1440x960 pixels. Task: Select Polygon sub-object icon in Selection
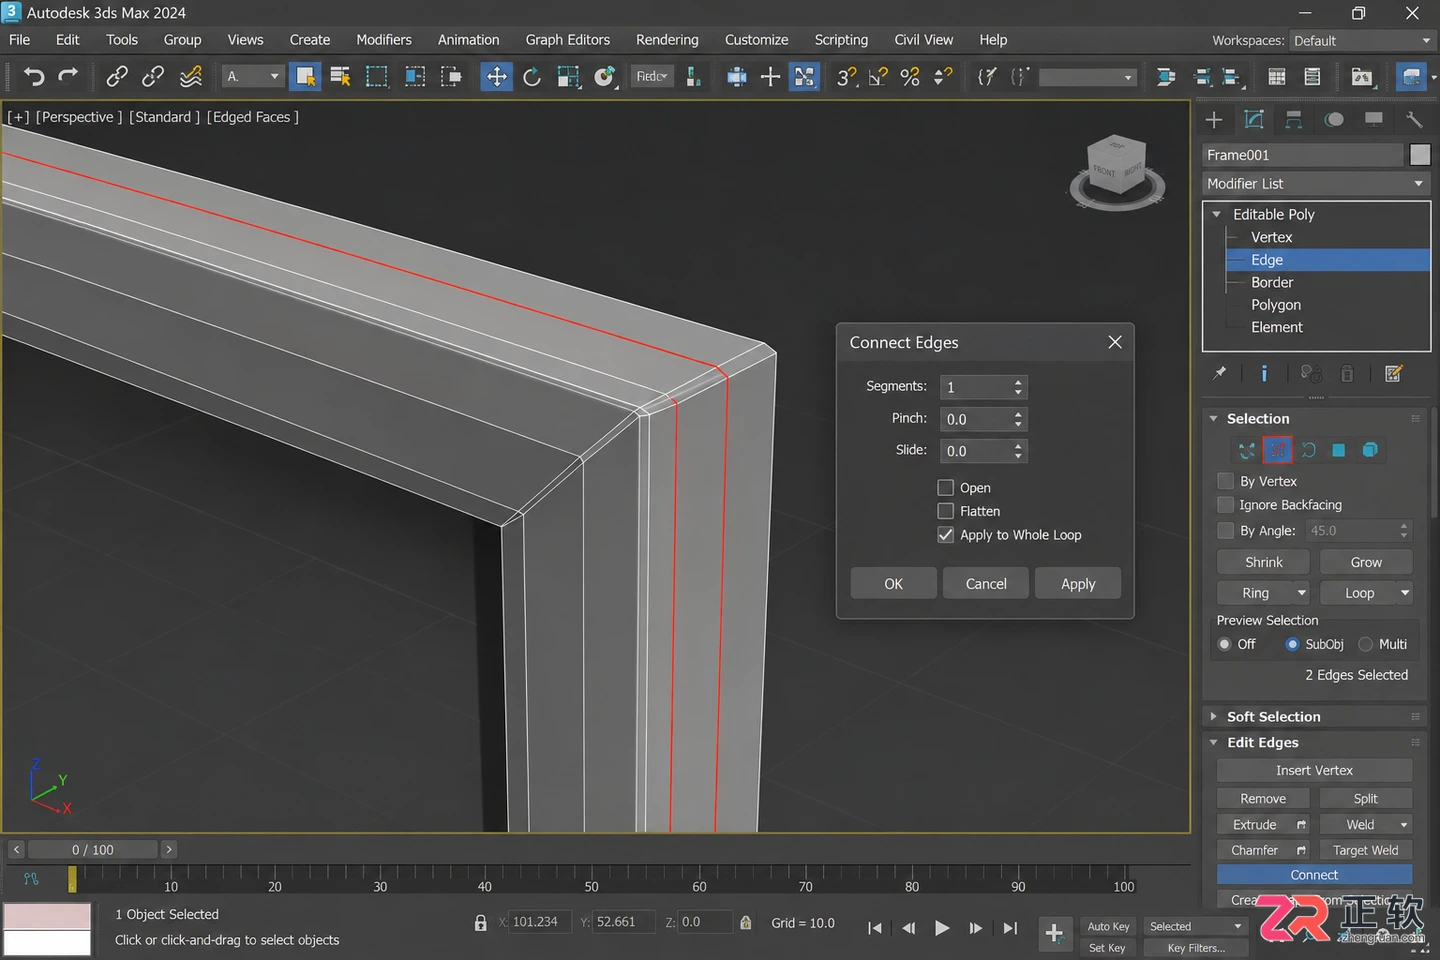pos(1339,450)
